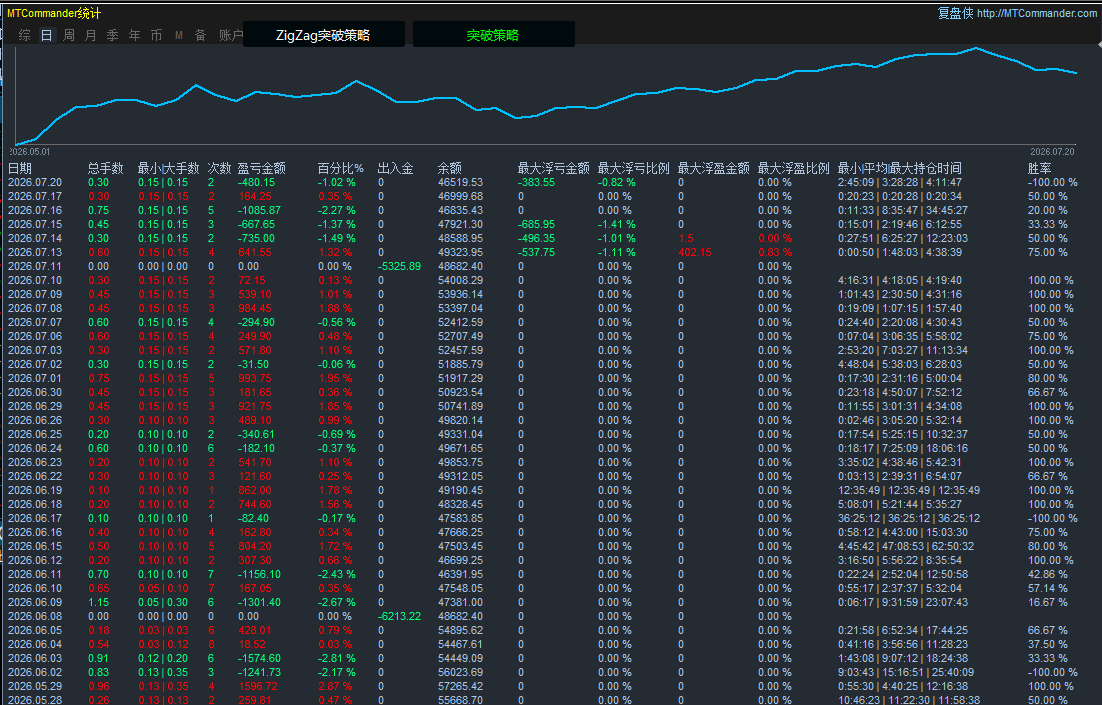Open the 季 quarterly statistics tab
The image size is (1102, 705).
(x=112, y=35)
